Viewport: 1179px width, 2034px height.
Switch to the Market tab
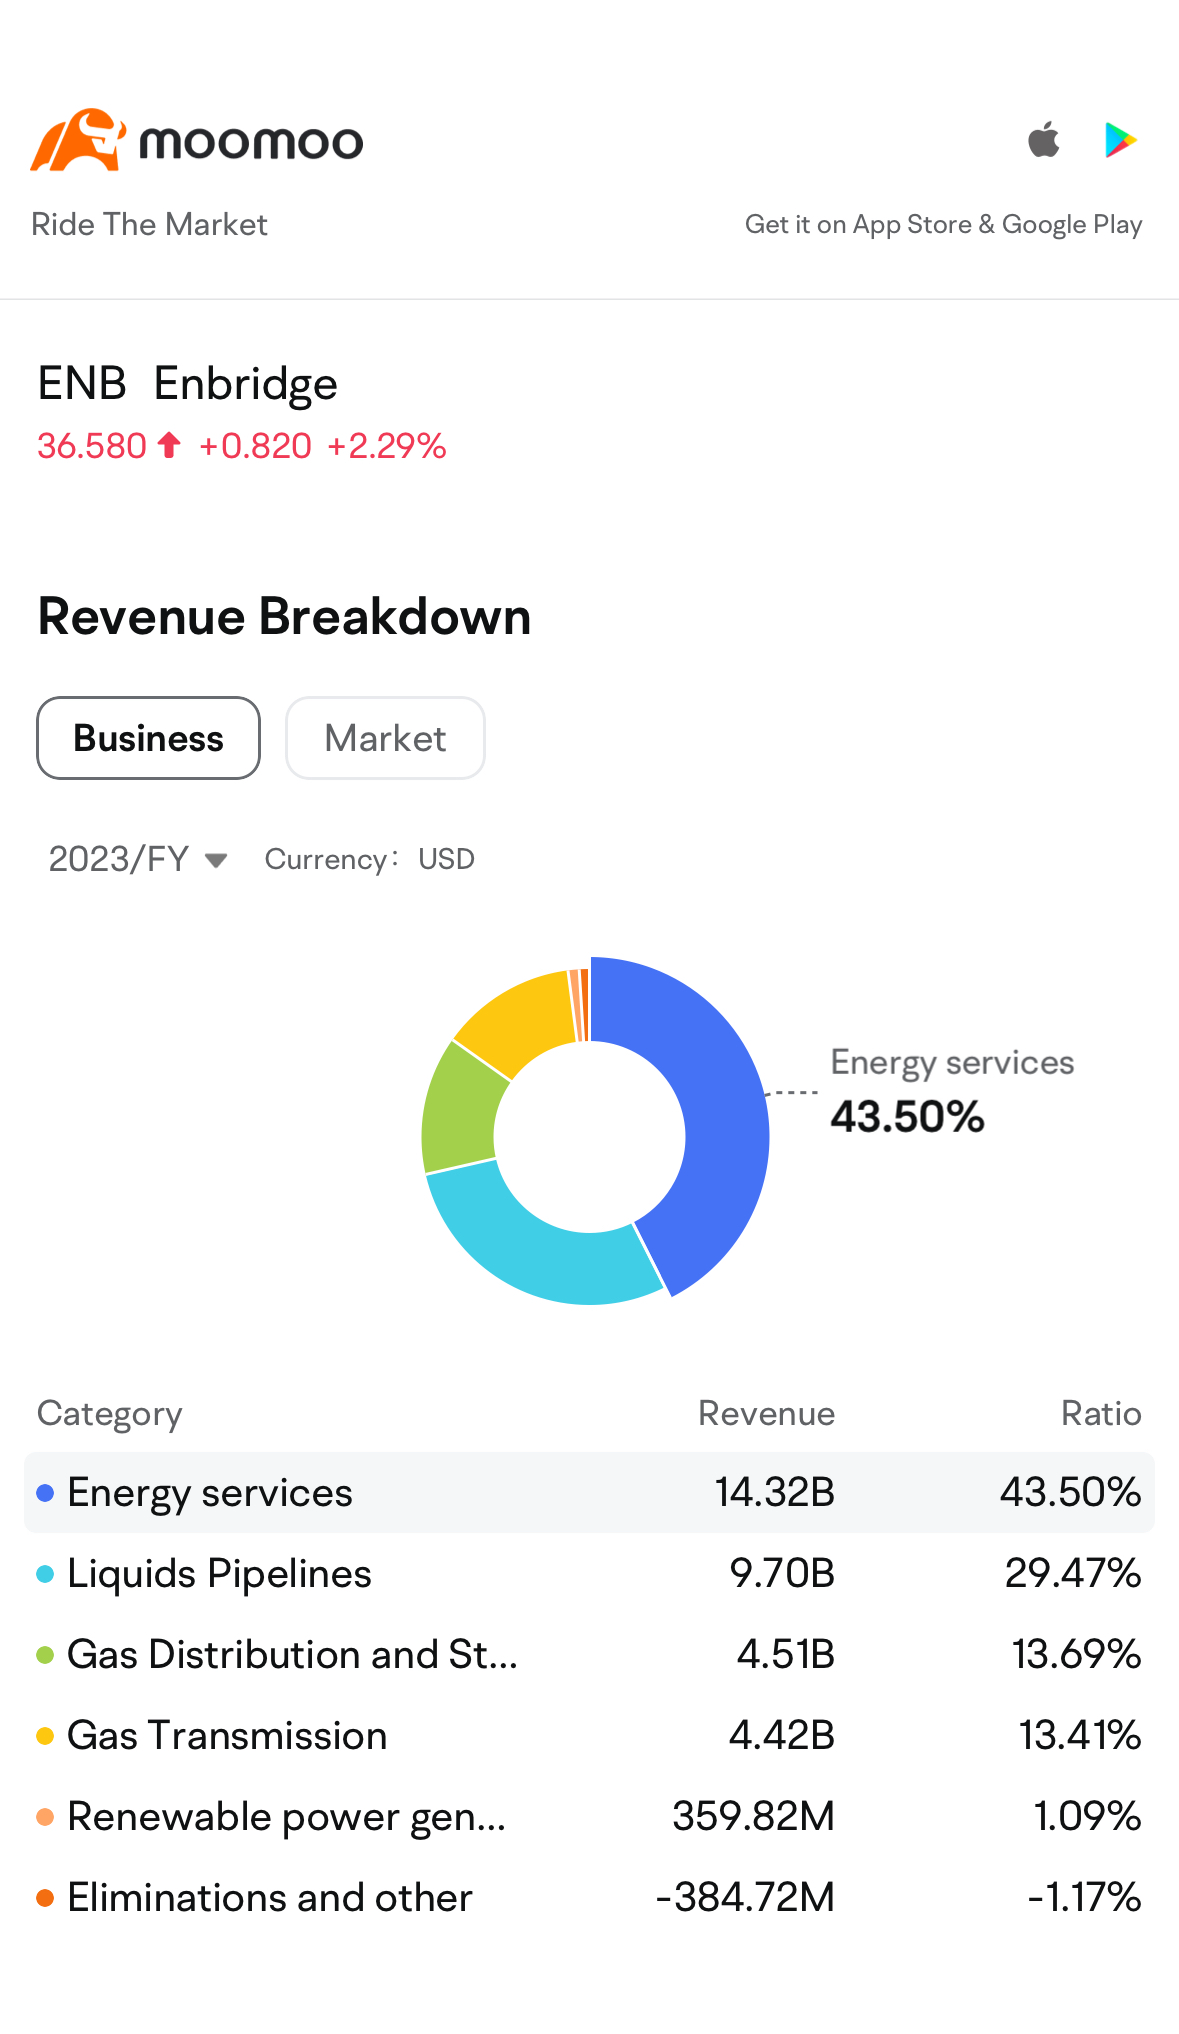[x=385, y=738]
